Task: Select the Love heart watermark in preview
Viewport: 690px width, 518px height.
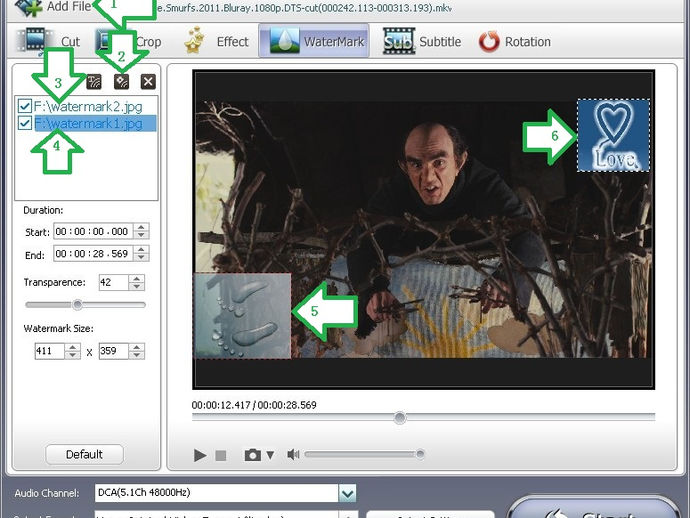Action: 613,135
